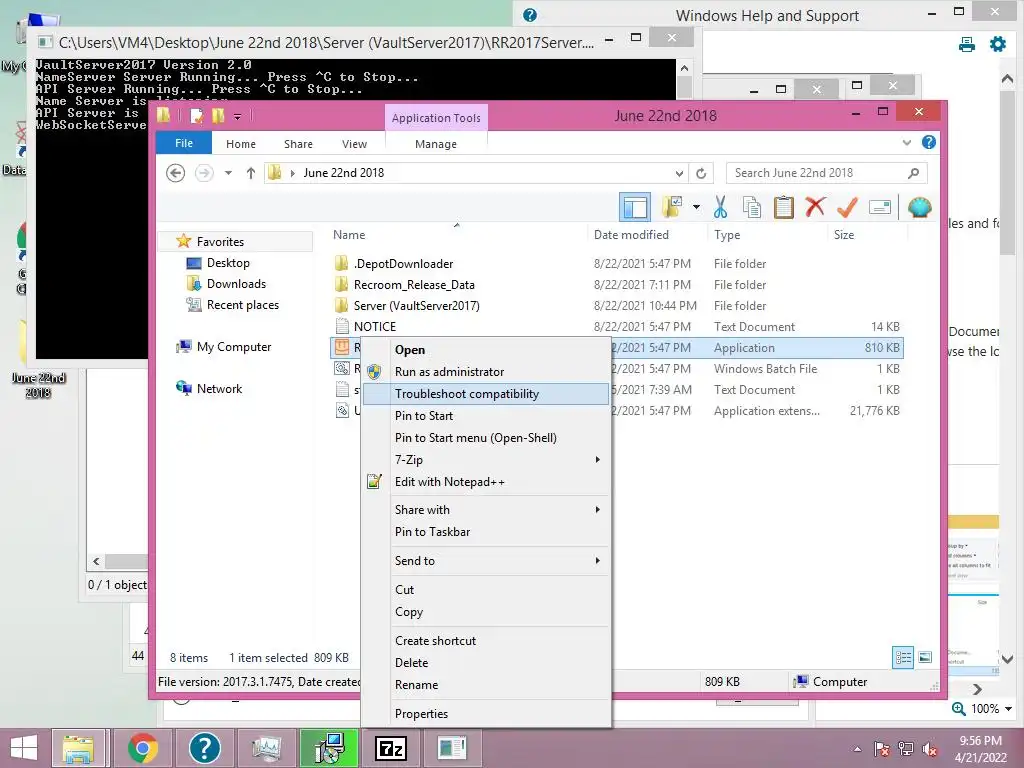Expand the ribbon with the chevron
This screenshot has height=768, width=1024.
[x=906, y=142]
